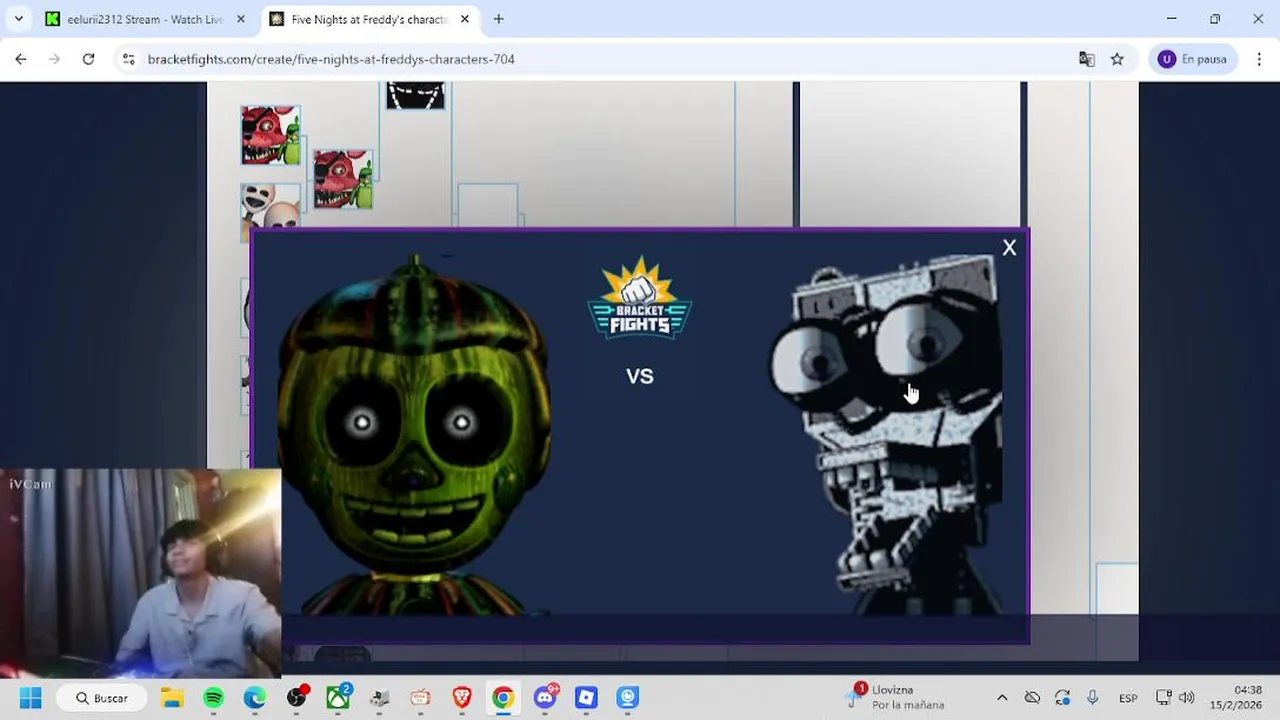Open the Xbox app on the taskbar
Viewport: 1280px width, 720px height.
coord(338,698)
